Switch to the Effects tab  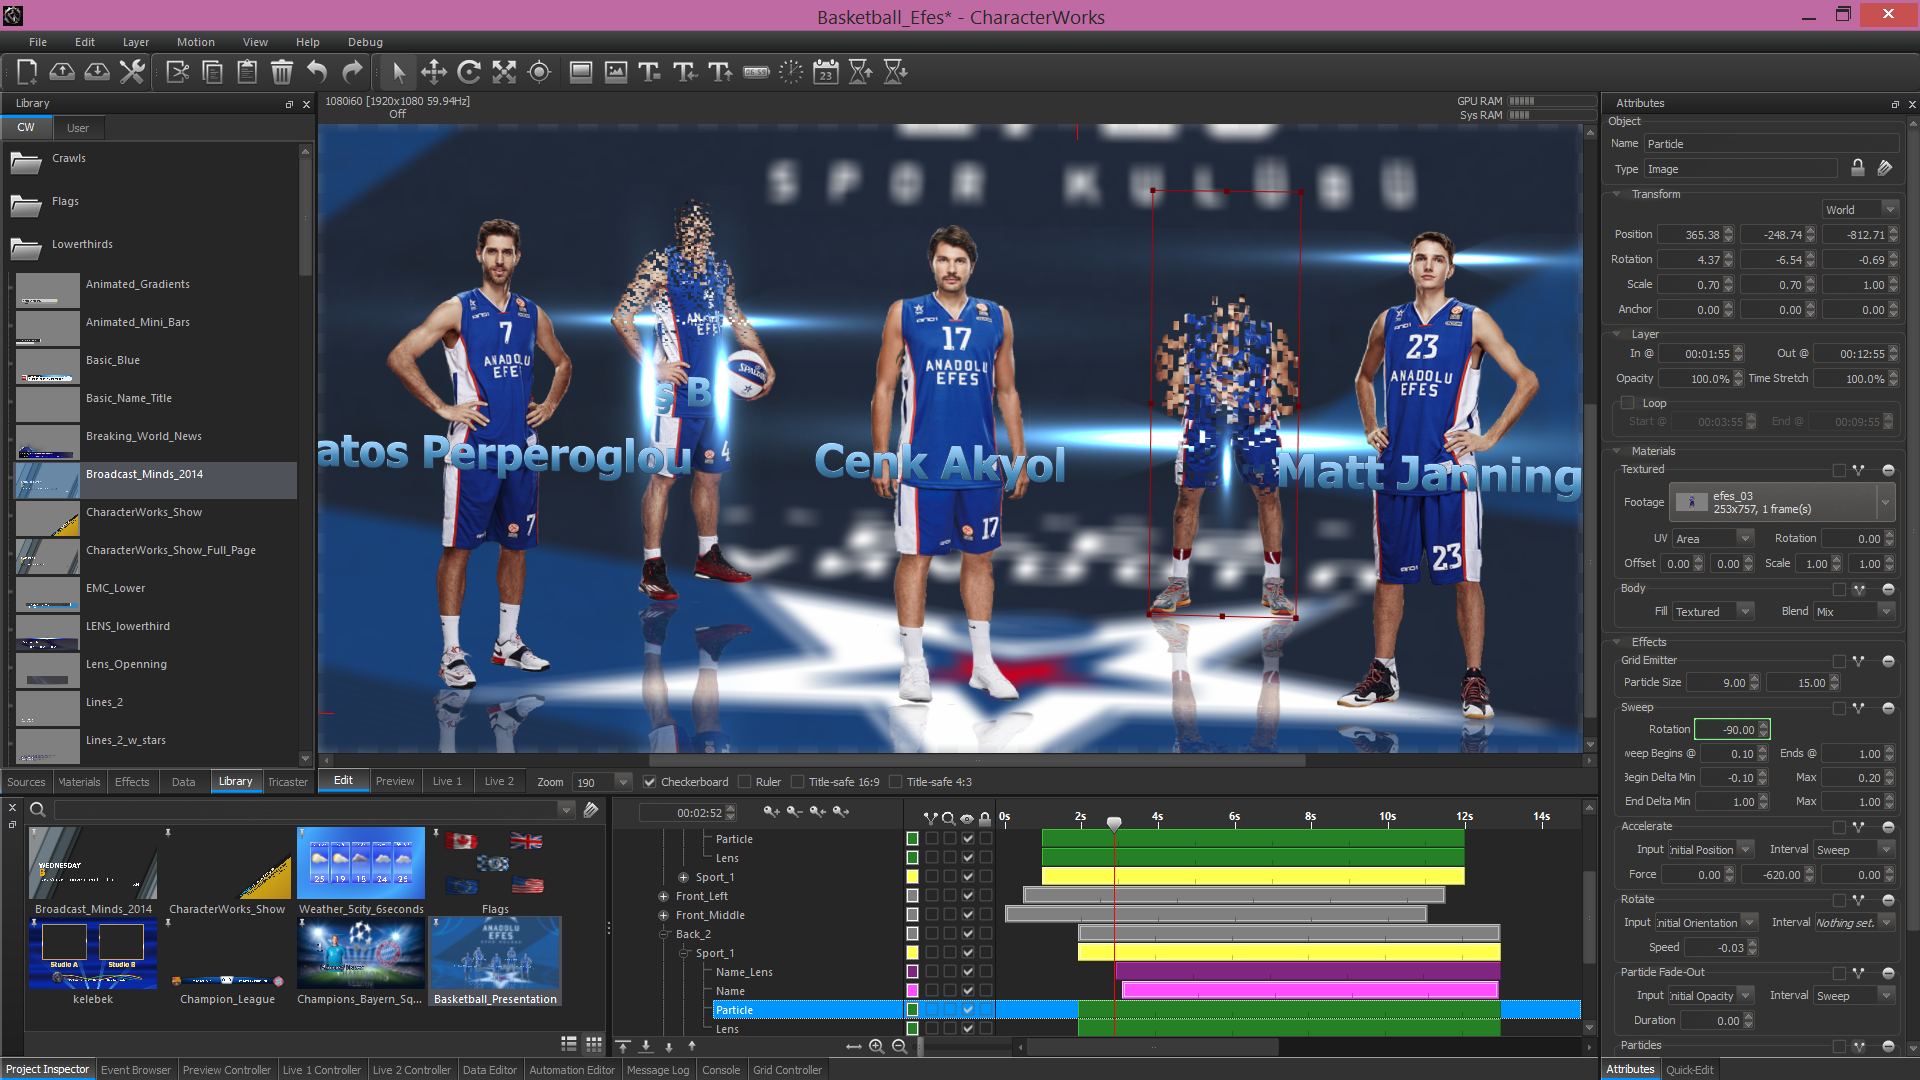click(x=132, y=782)
